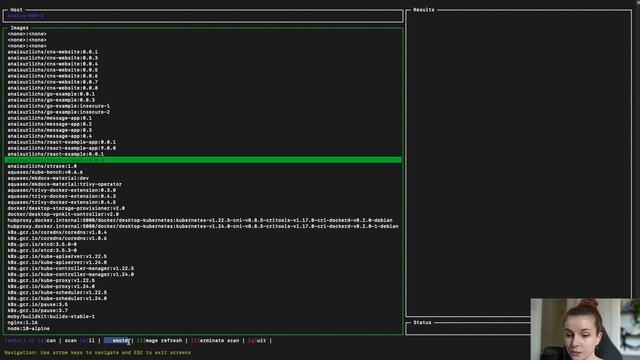Image resolution: width=640 pixels, height=360 pixels.
Task: Select image cns-website:0.0.8
Action: click(x=53, y=88)
